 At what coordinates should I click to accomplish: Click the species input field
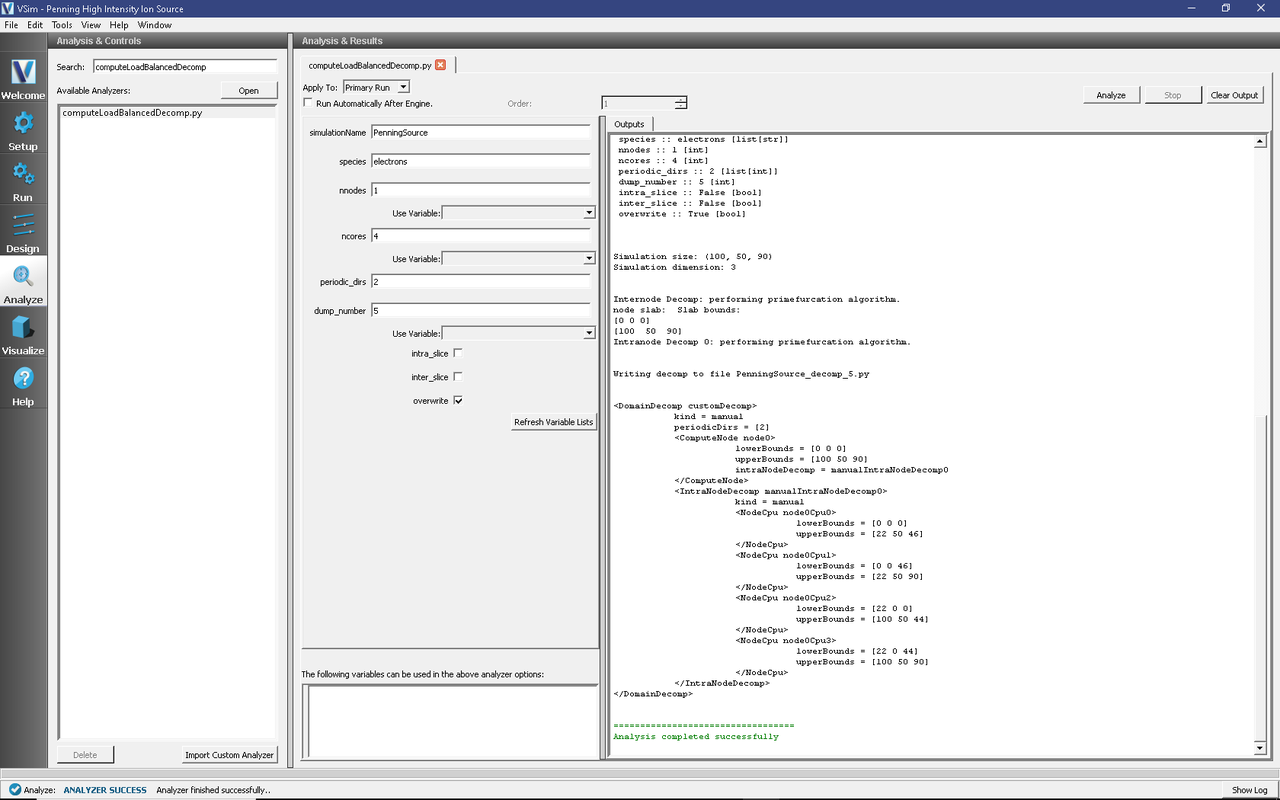[x=480, y=161]
